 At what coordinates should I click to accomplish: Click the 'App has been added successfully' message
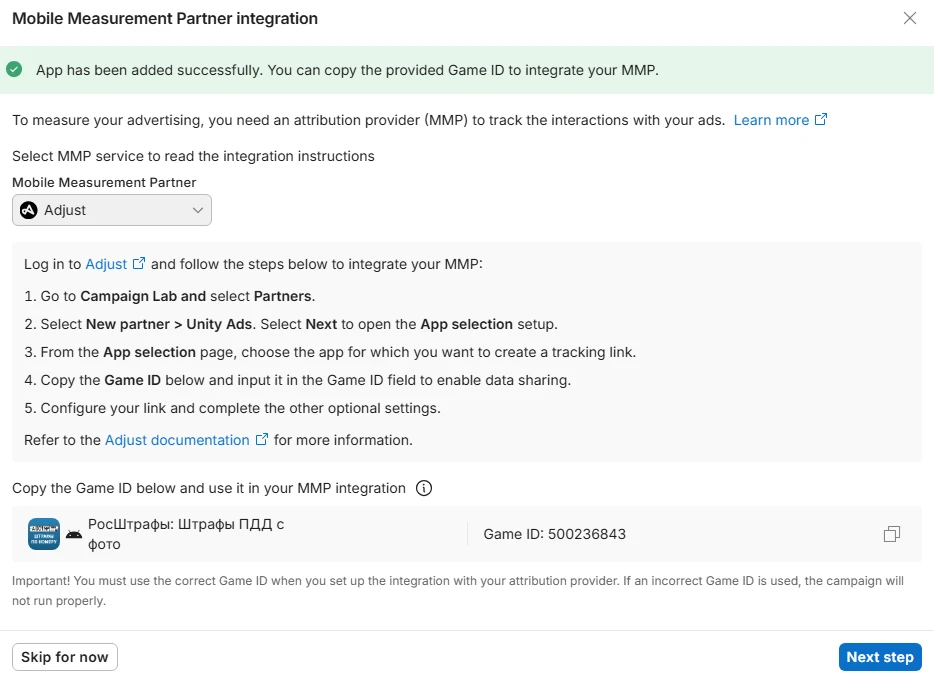(347, 70)
